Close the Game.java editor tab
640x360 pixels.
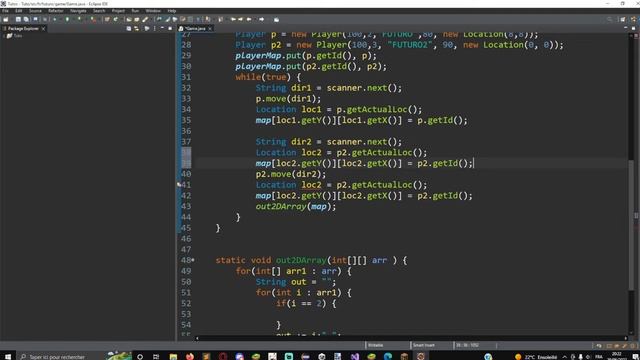[210, 29]
